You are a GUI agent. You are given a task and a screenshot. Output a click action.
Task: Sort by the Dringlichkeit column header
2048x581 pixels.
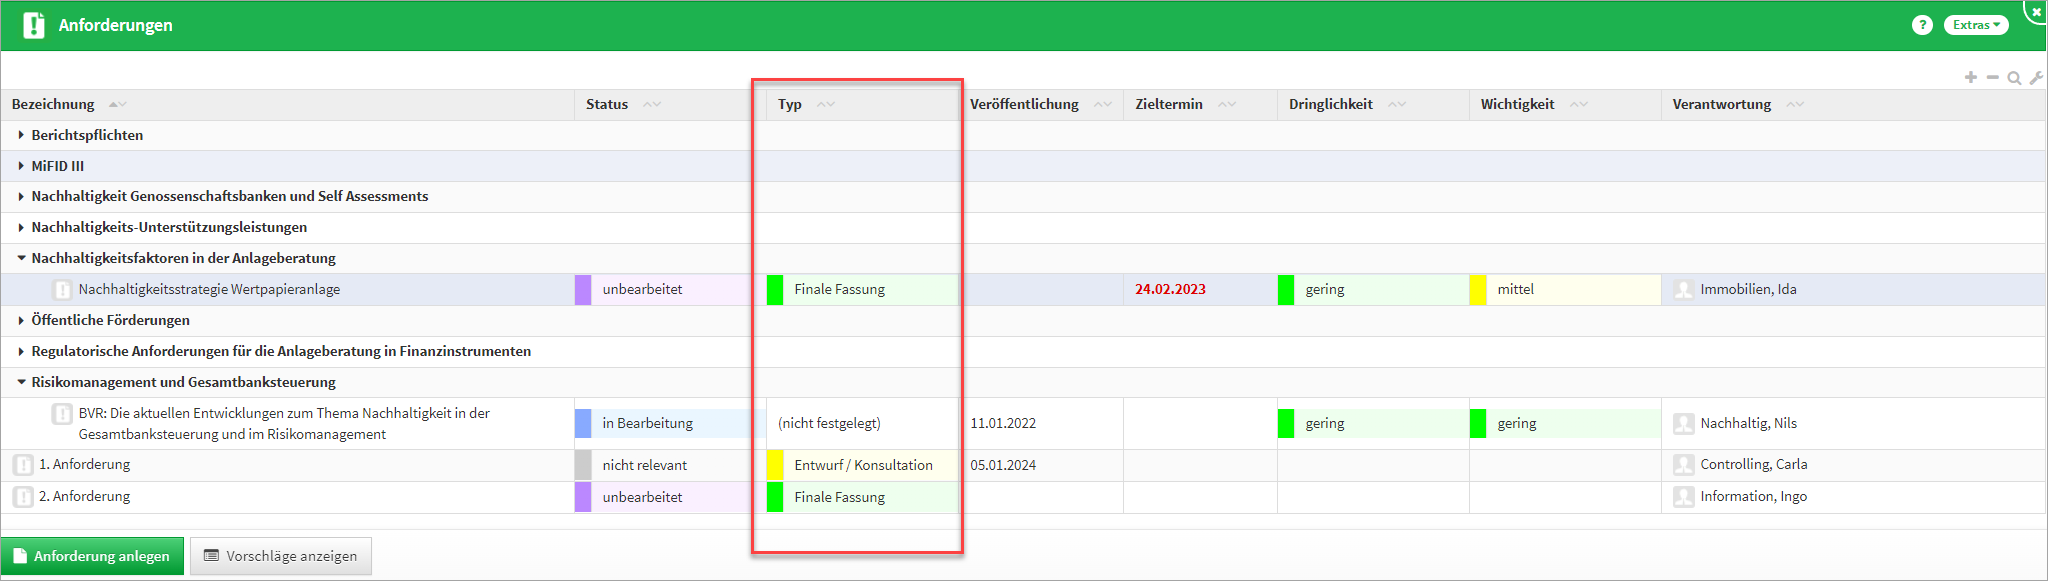[x=1330, y=104]
